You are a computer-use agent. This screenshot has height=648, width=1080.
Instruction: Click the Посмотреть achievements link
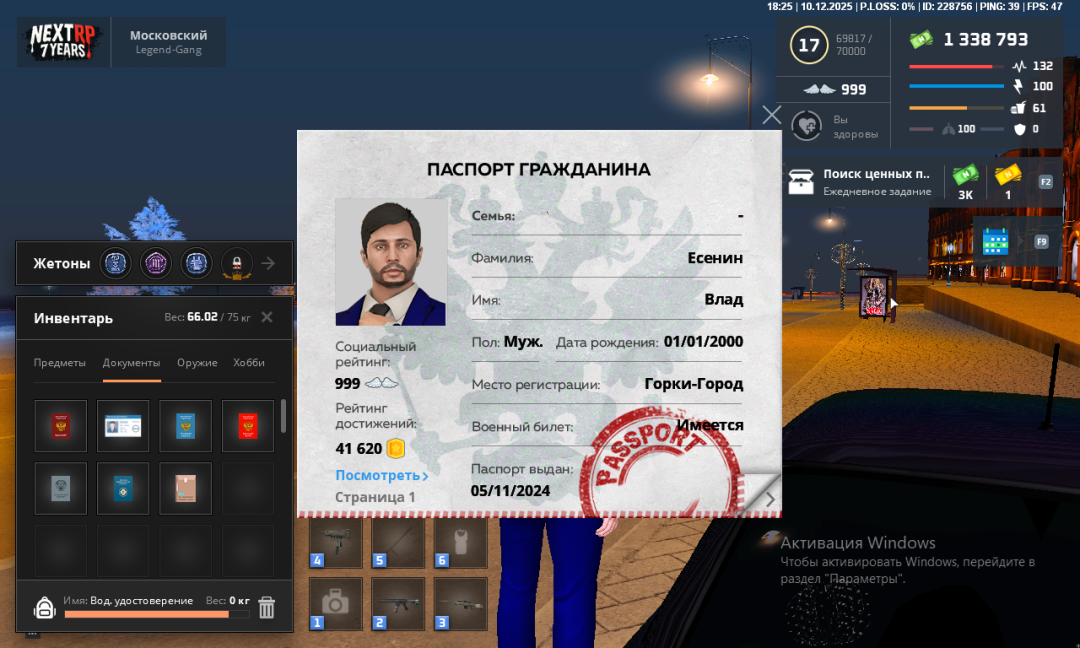(x=382, y=476)
